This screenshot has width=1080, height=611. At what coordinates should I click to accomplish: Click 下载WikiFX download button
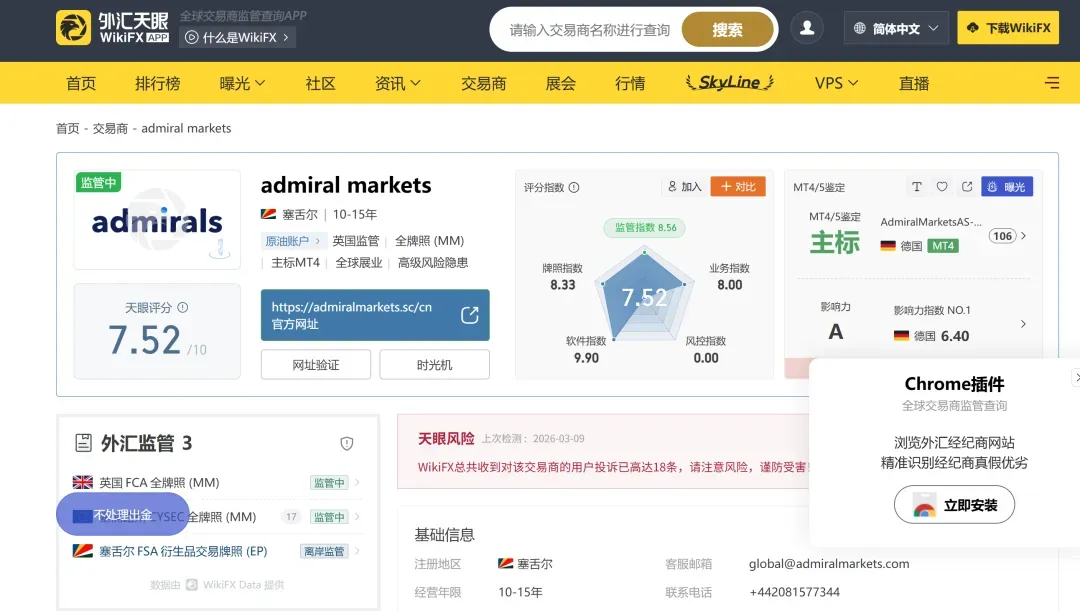1008,28
